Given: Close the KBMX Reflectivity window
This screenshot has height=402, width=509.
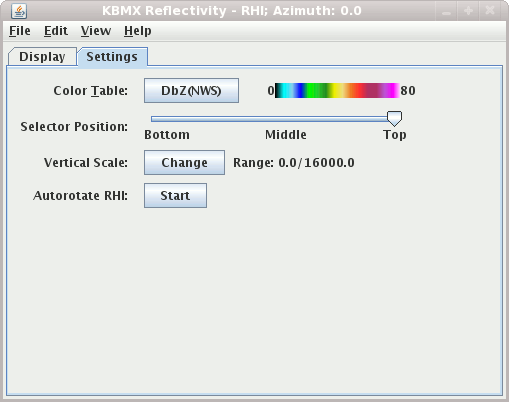Looking at the screenshot, I should point(490,11).
